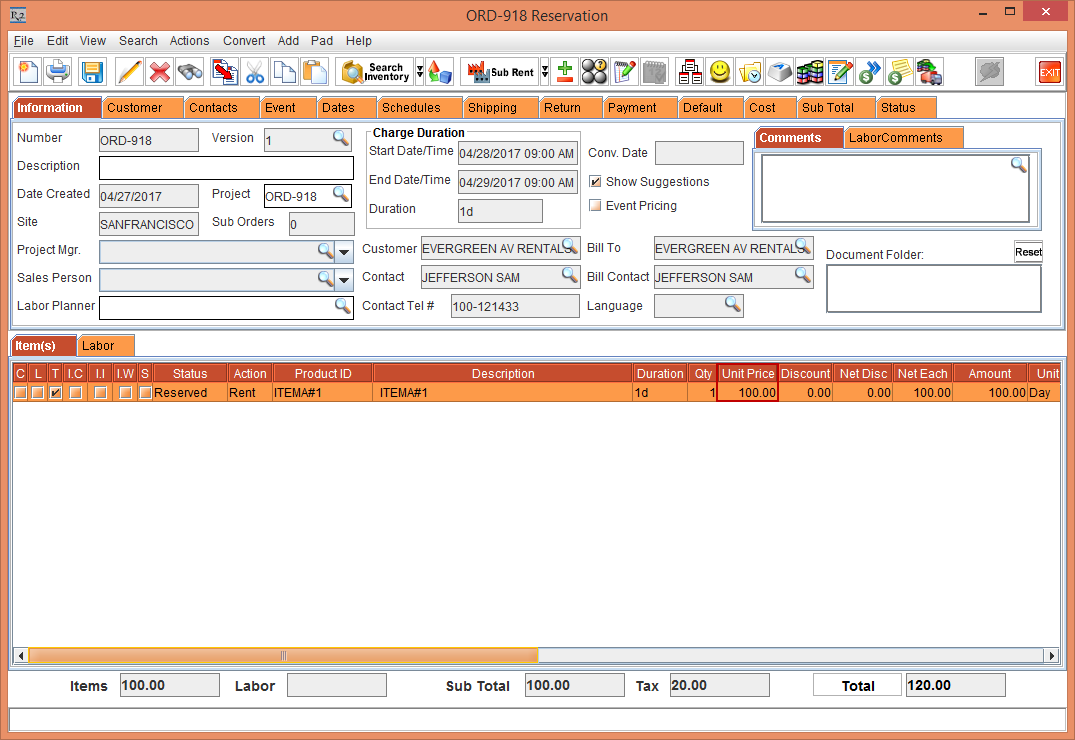Switch to the Shipping tab
Screen dimensions: 1075x740
(492, 108)
